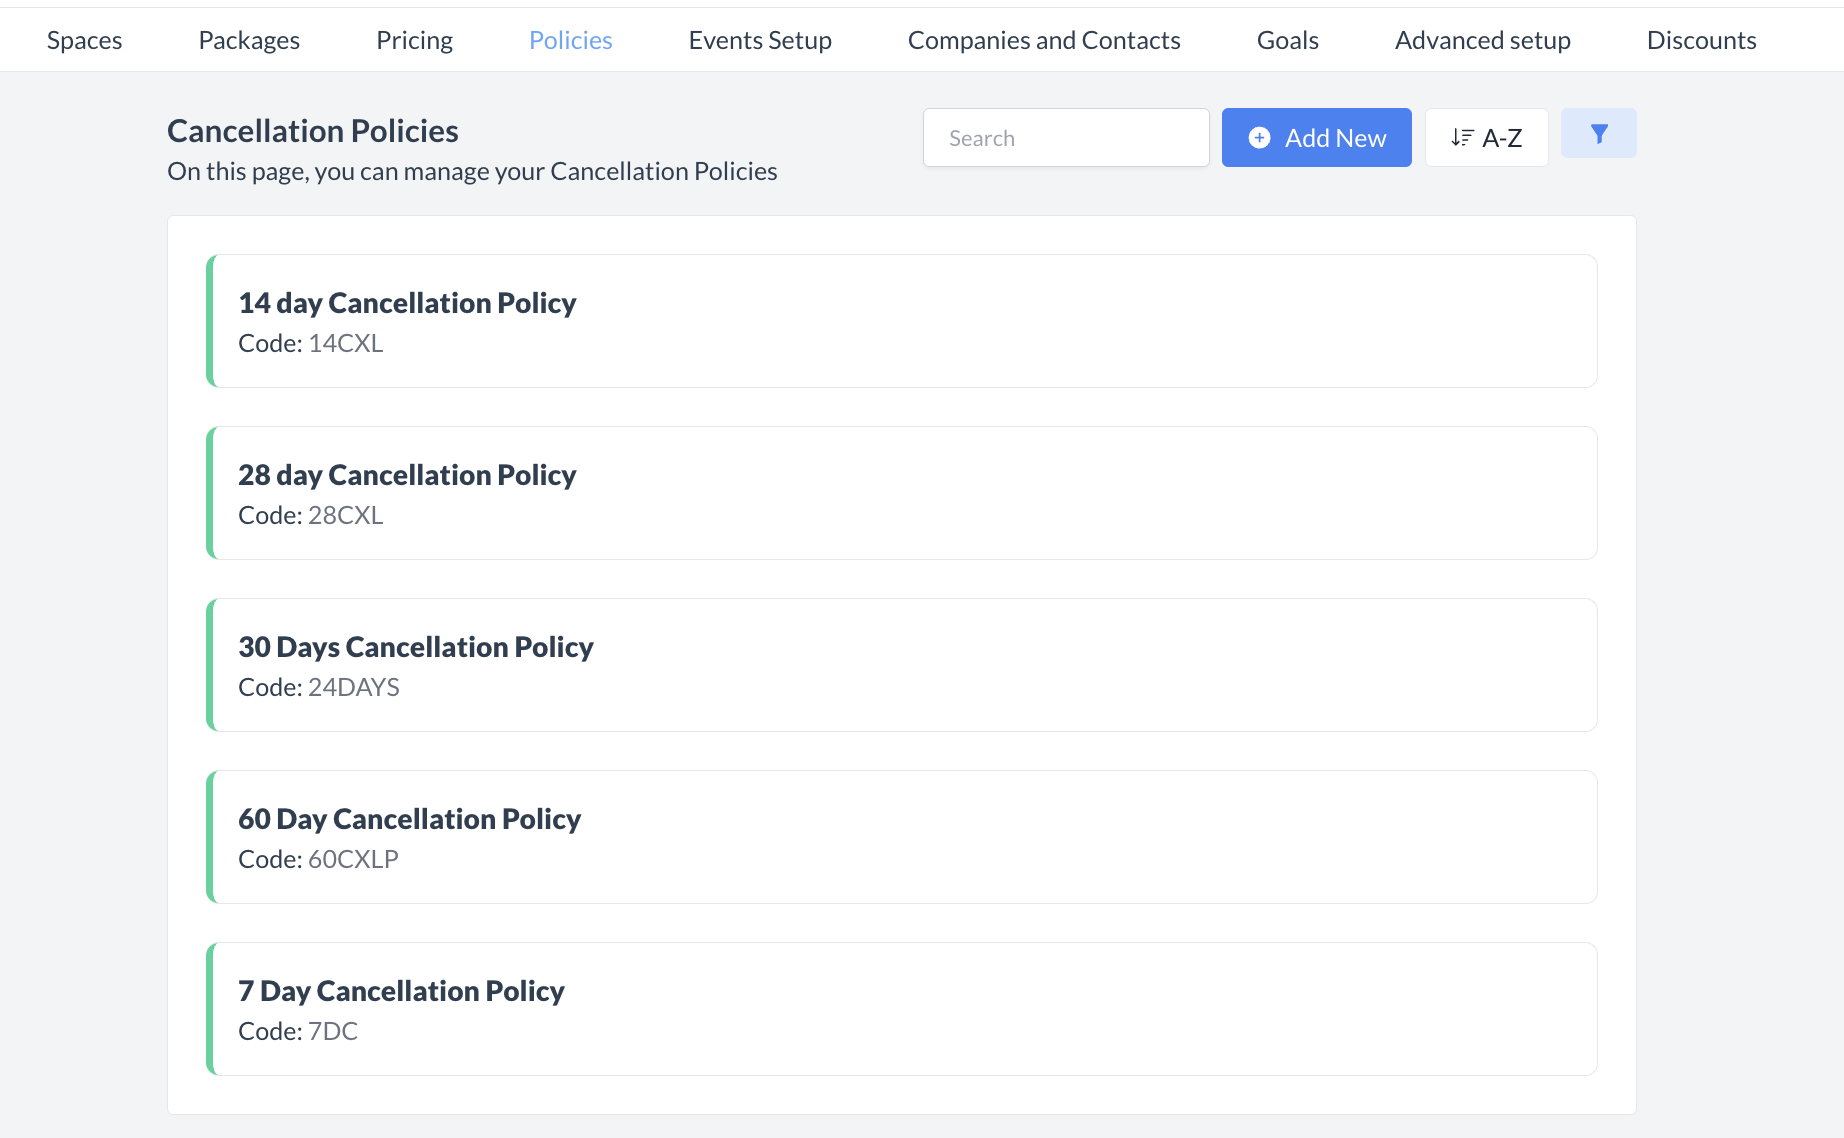Click the plus icon in Add New

tap(1259, 138)
